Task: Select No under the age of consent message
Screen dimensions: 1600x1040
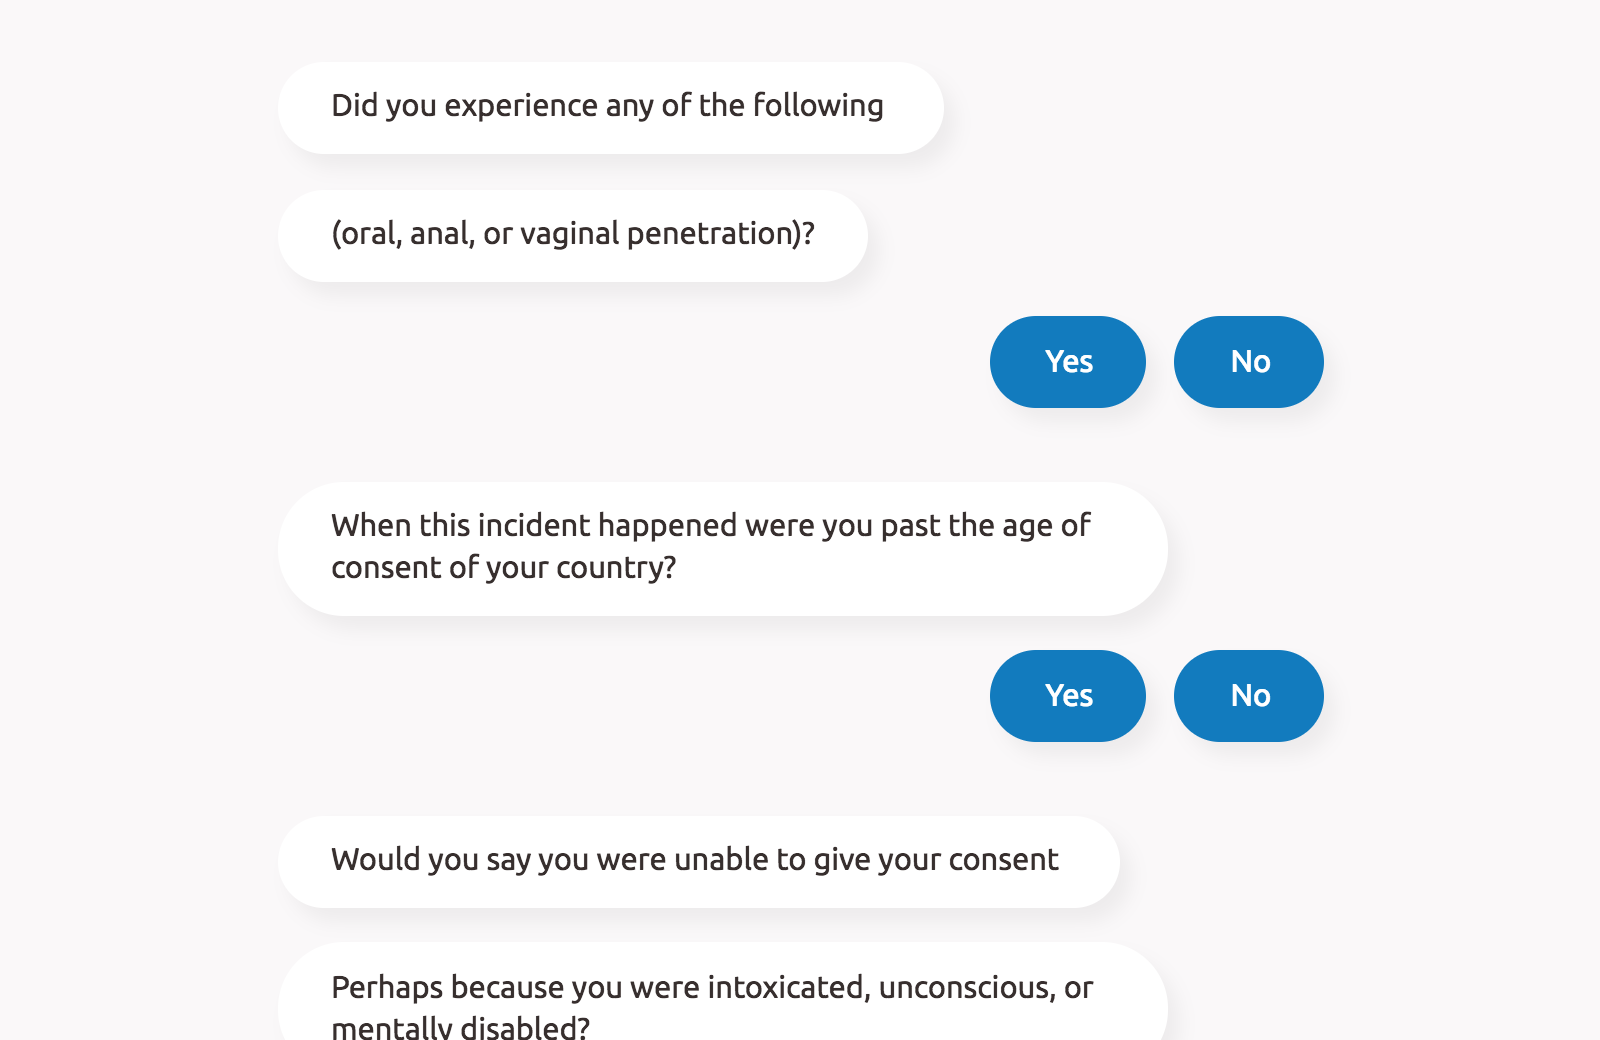Action: (1248, 695)
